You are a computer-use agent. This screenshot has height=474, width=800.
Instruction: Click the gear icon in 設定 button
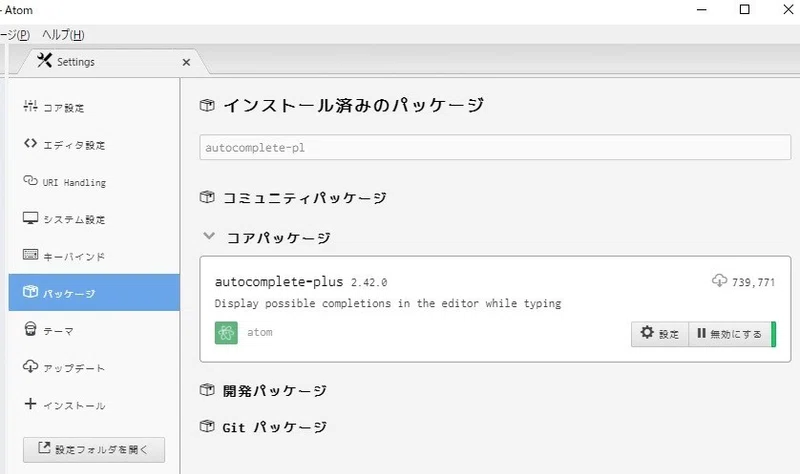[647, 333]
